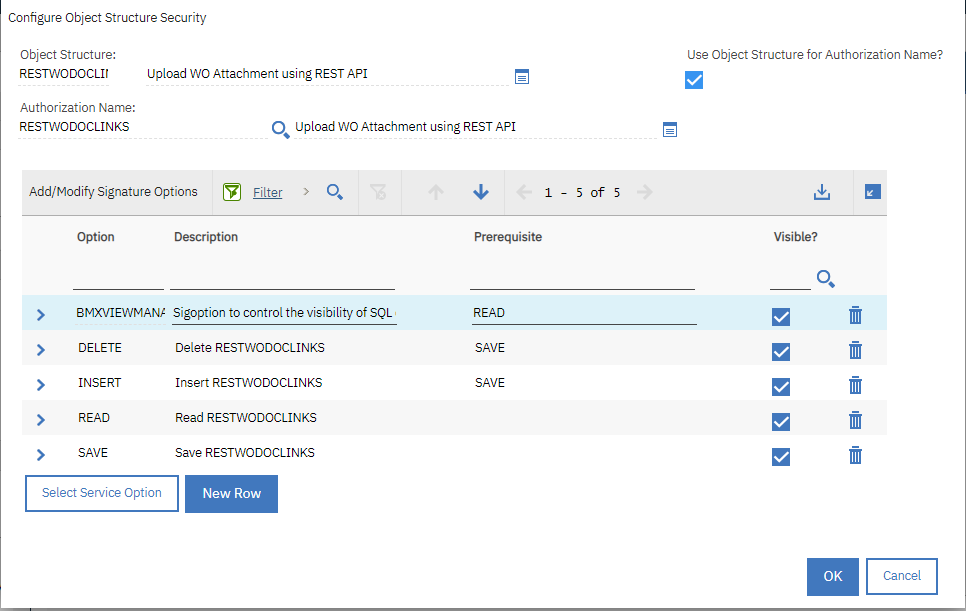
Task: Click the Visible column search magnifier icon
Action: pyautogui.click(x=826, y=279)
